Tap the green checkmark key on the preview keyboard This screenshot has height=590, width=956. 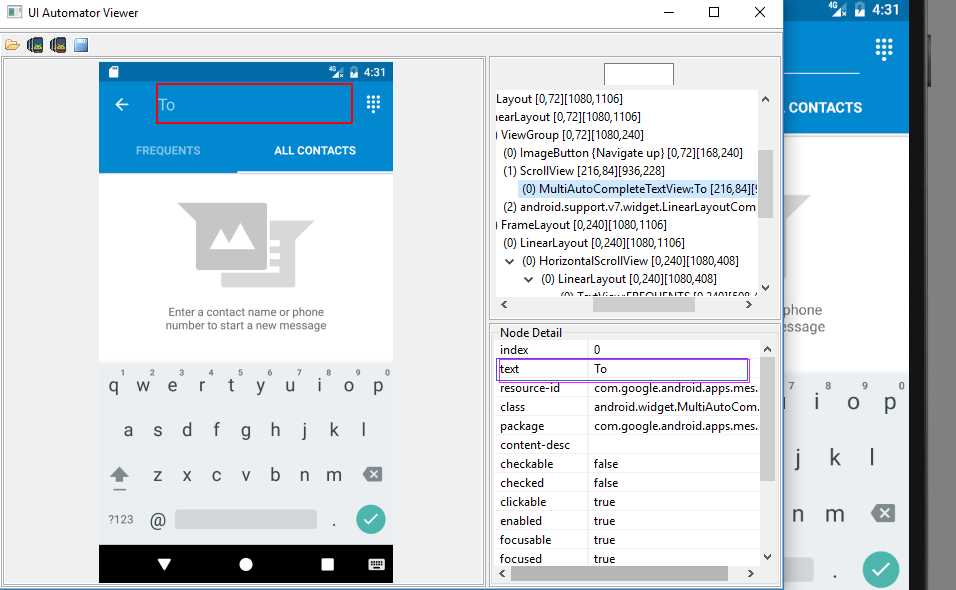pyautogui.click(x=371, y=519)
